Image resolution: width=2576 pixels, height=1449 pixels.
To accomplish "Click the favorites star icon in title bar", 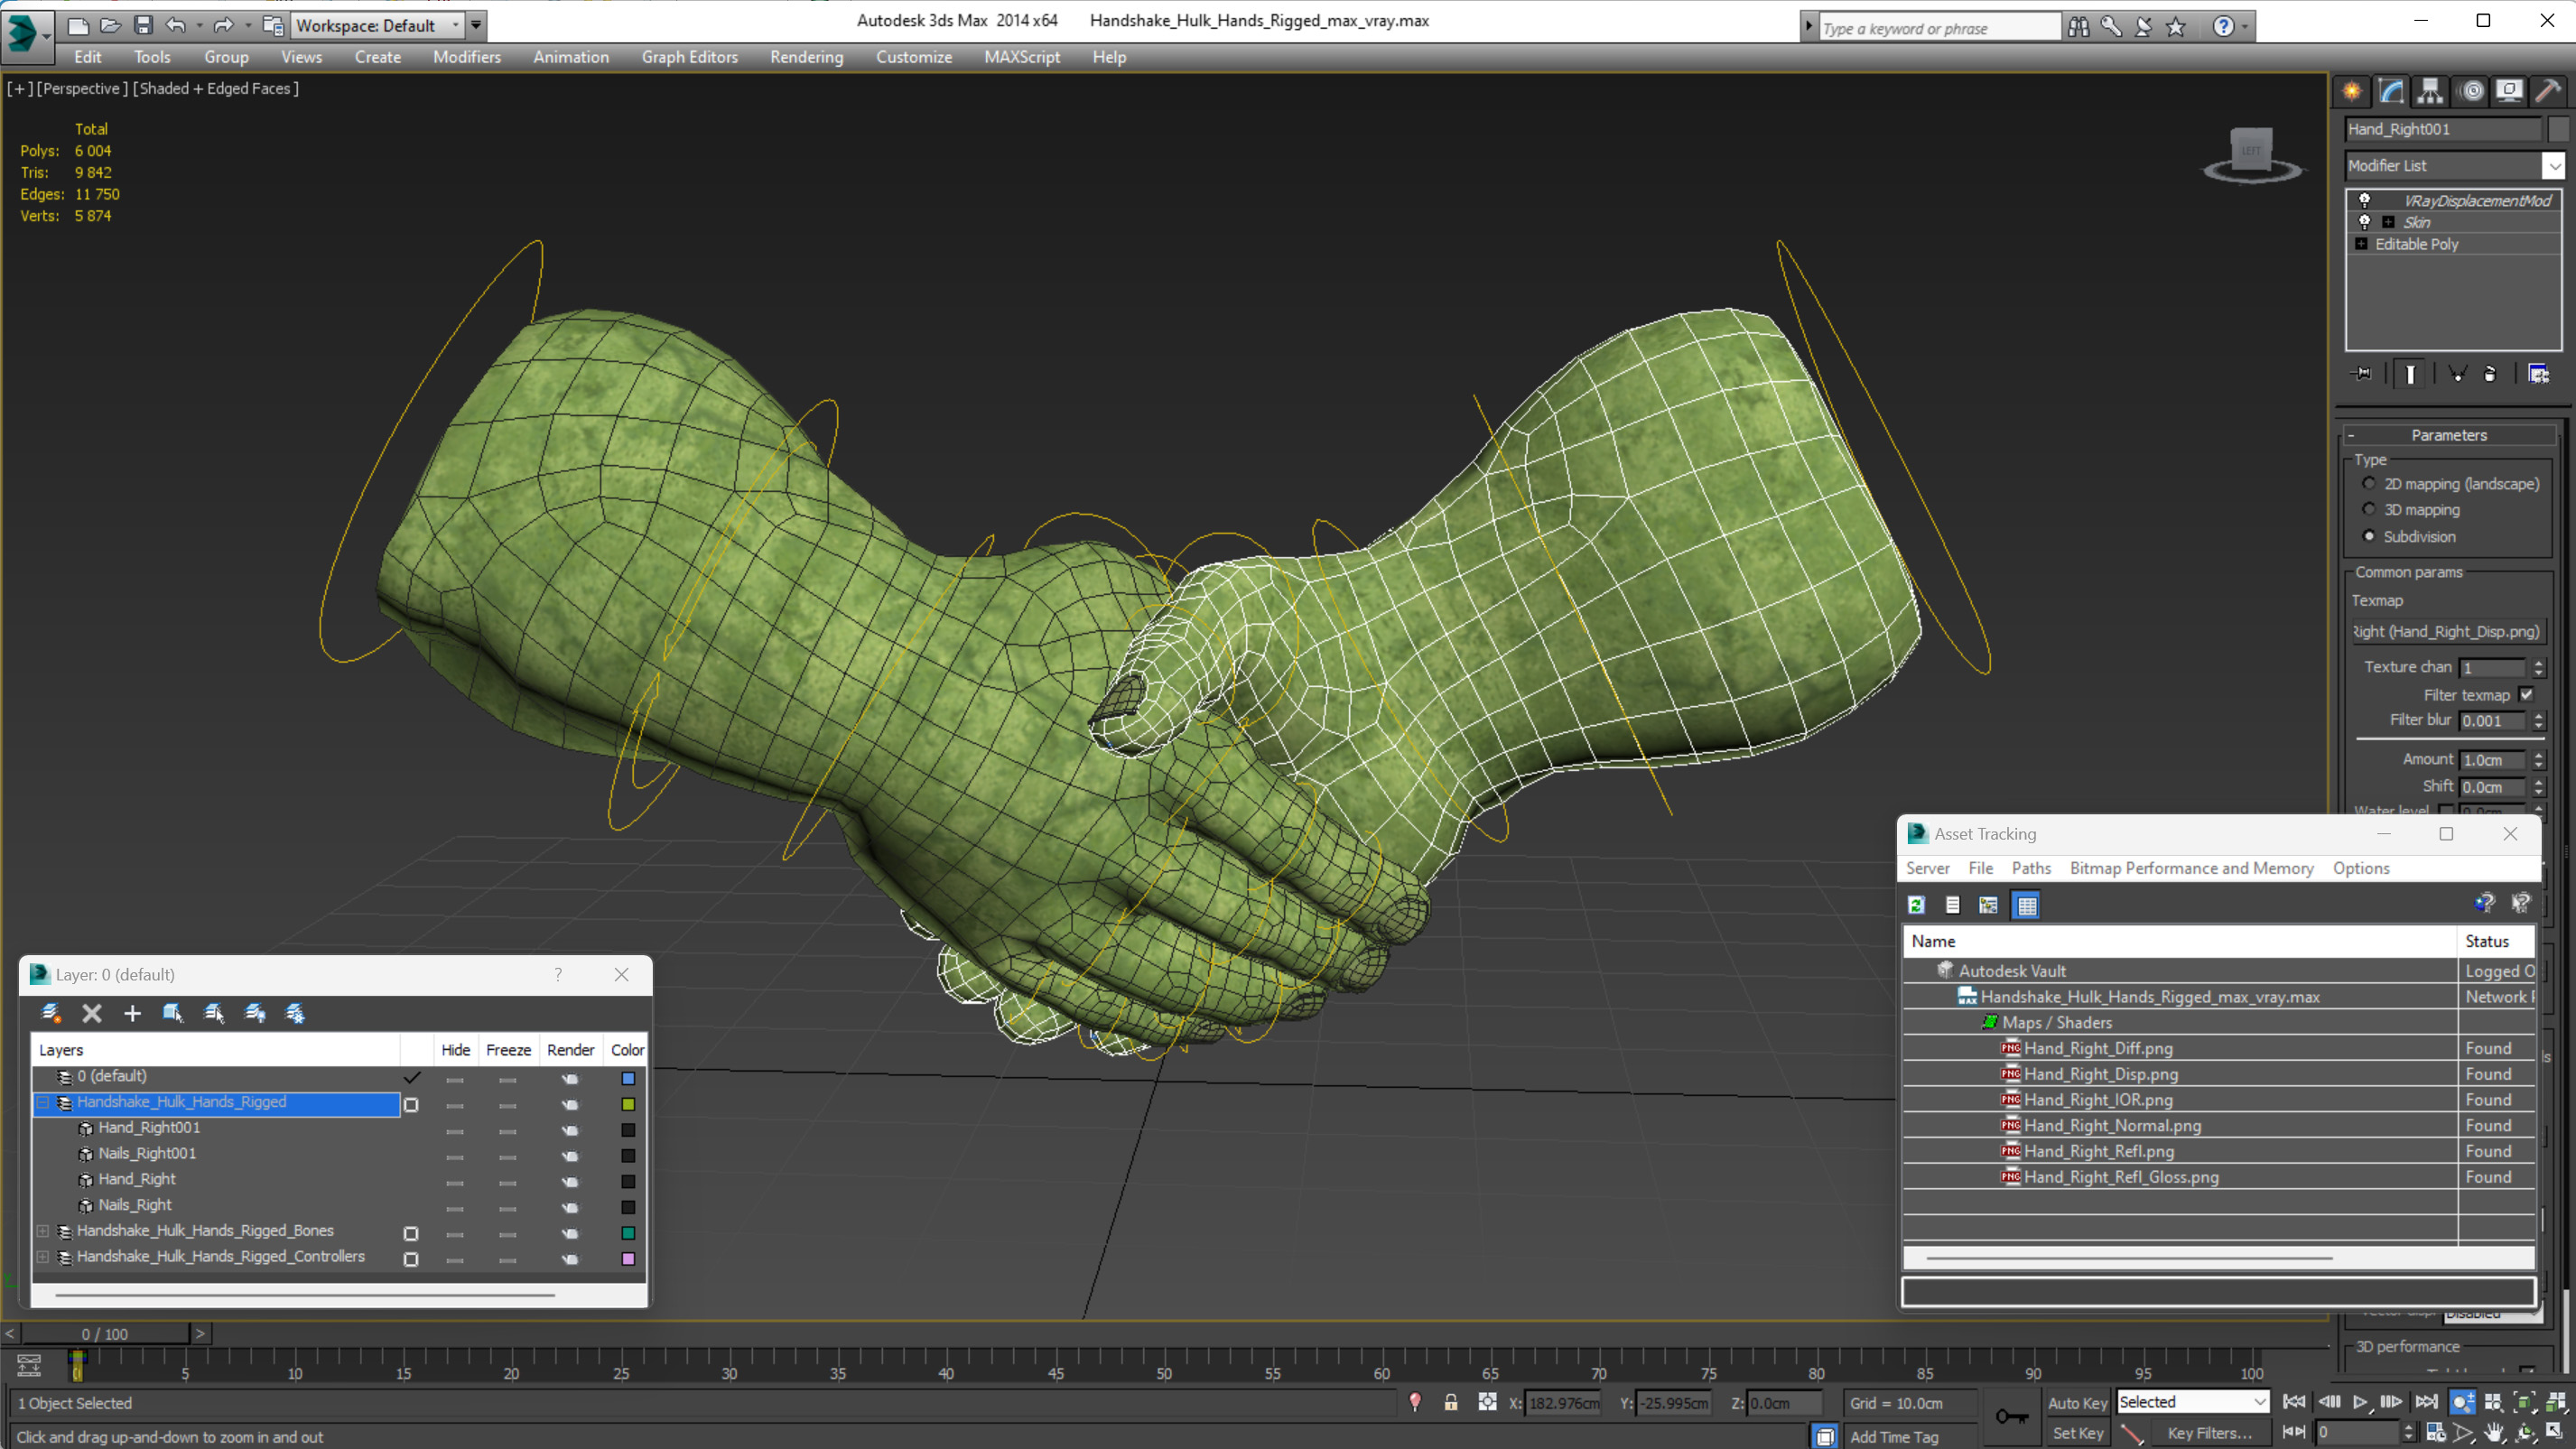I will pyautogui.click(x=2175, y=27).
